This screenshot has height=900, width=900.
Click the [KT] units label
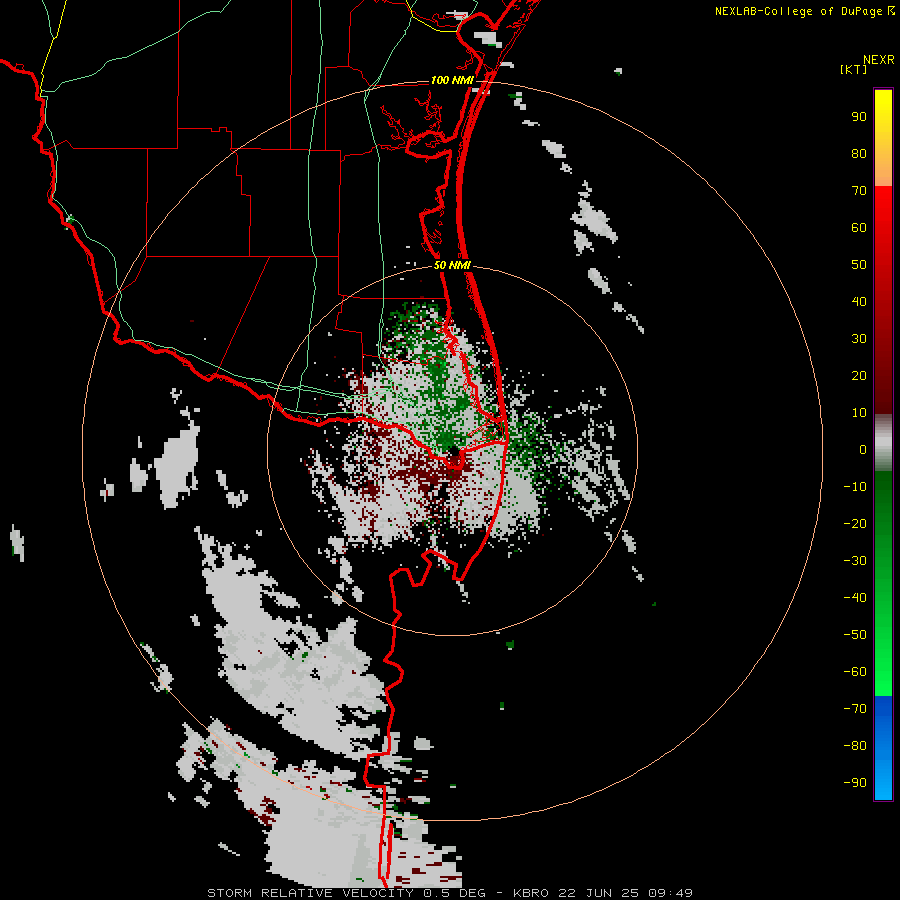(853, 69)
